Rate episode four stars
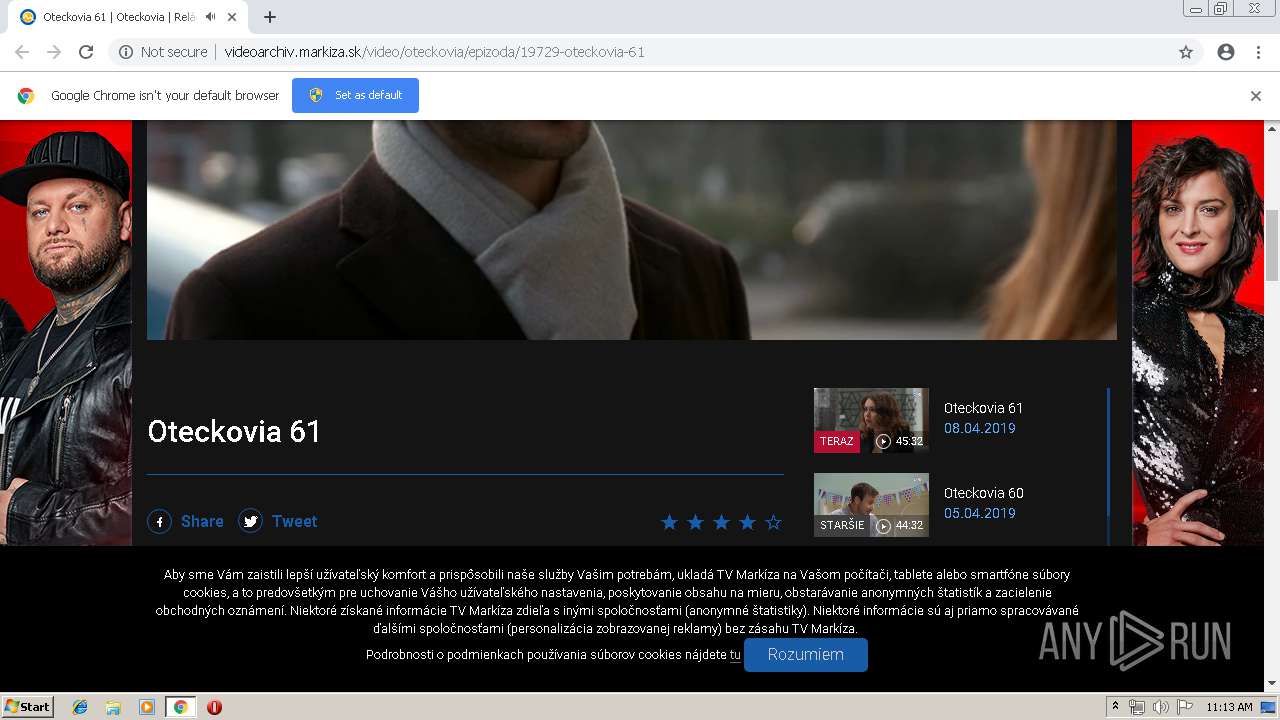 (x=747, y=522)
